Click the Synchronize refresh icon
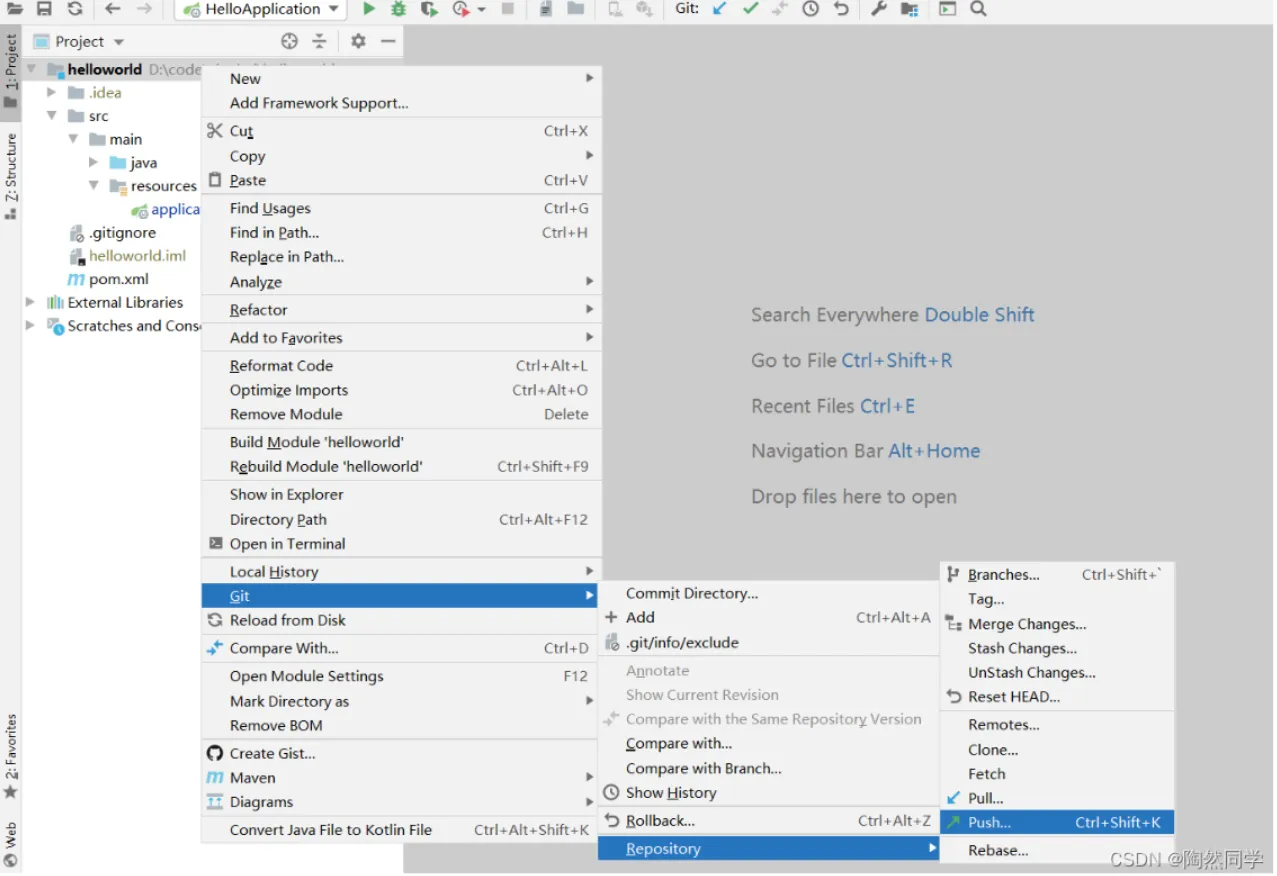The width and height of the screenshot is (1277, 876). click(x=75, y=9)
